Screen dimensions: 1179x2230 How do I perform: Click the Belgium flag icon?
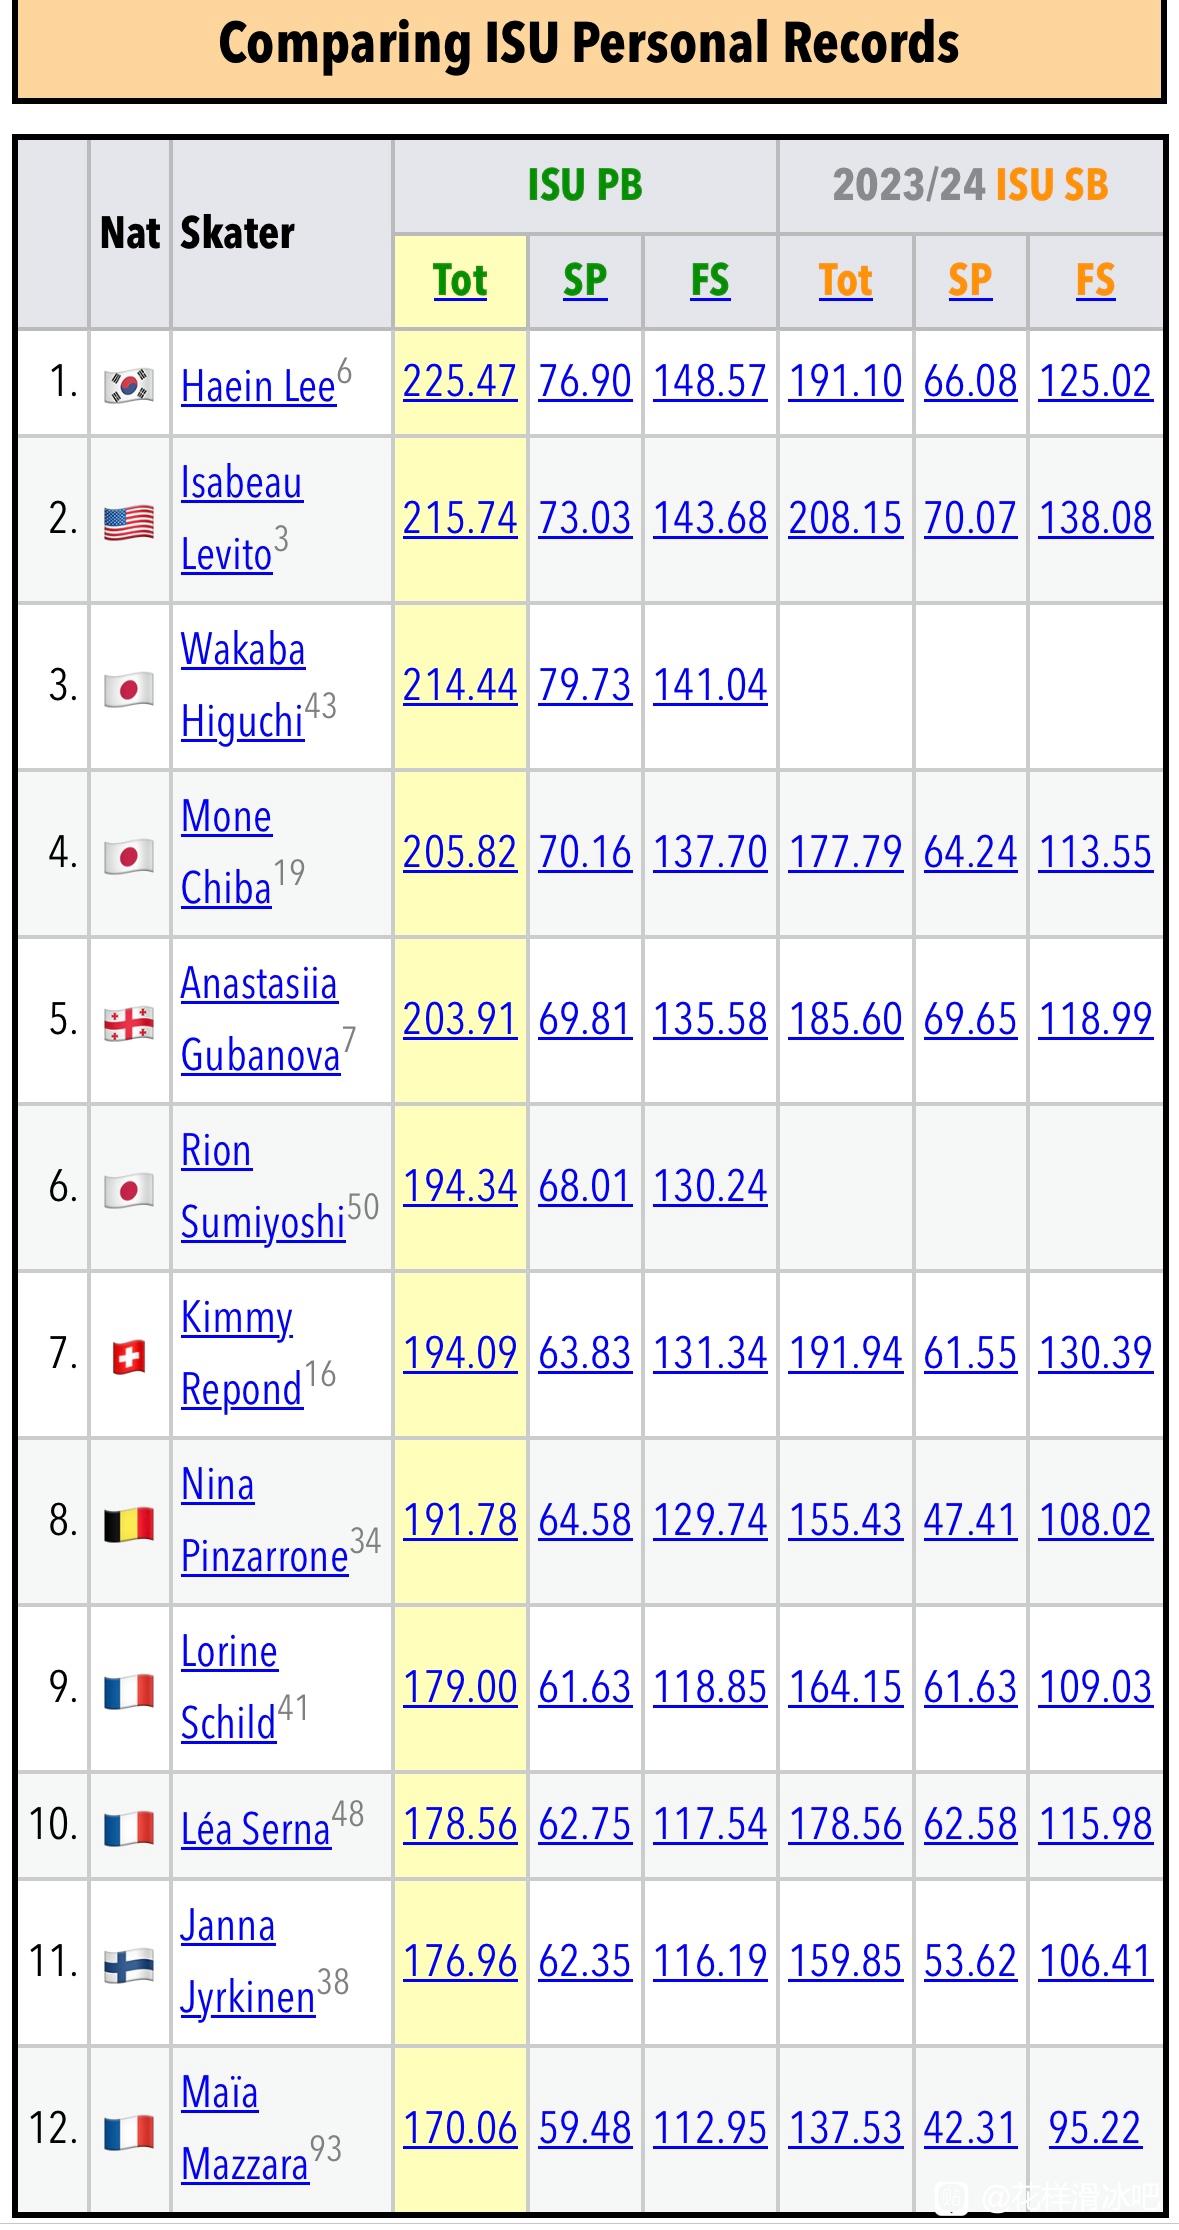point(129,1523)
